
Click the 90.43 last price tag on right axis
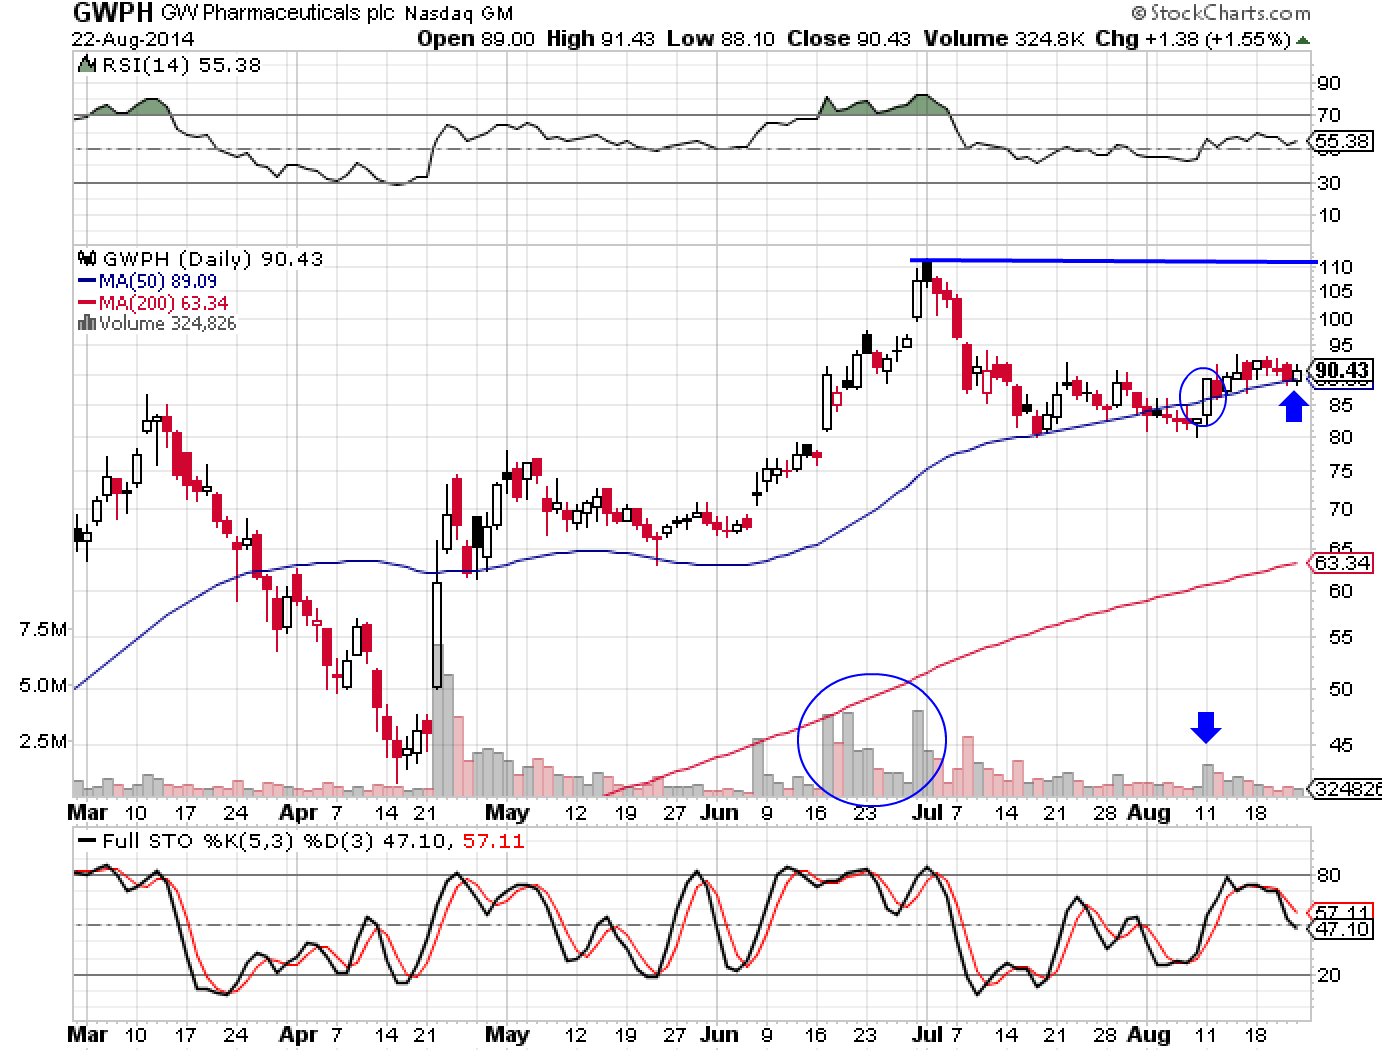pyautogui.click(x=1343, y=371)
